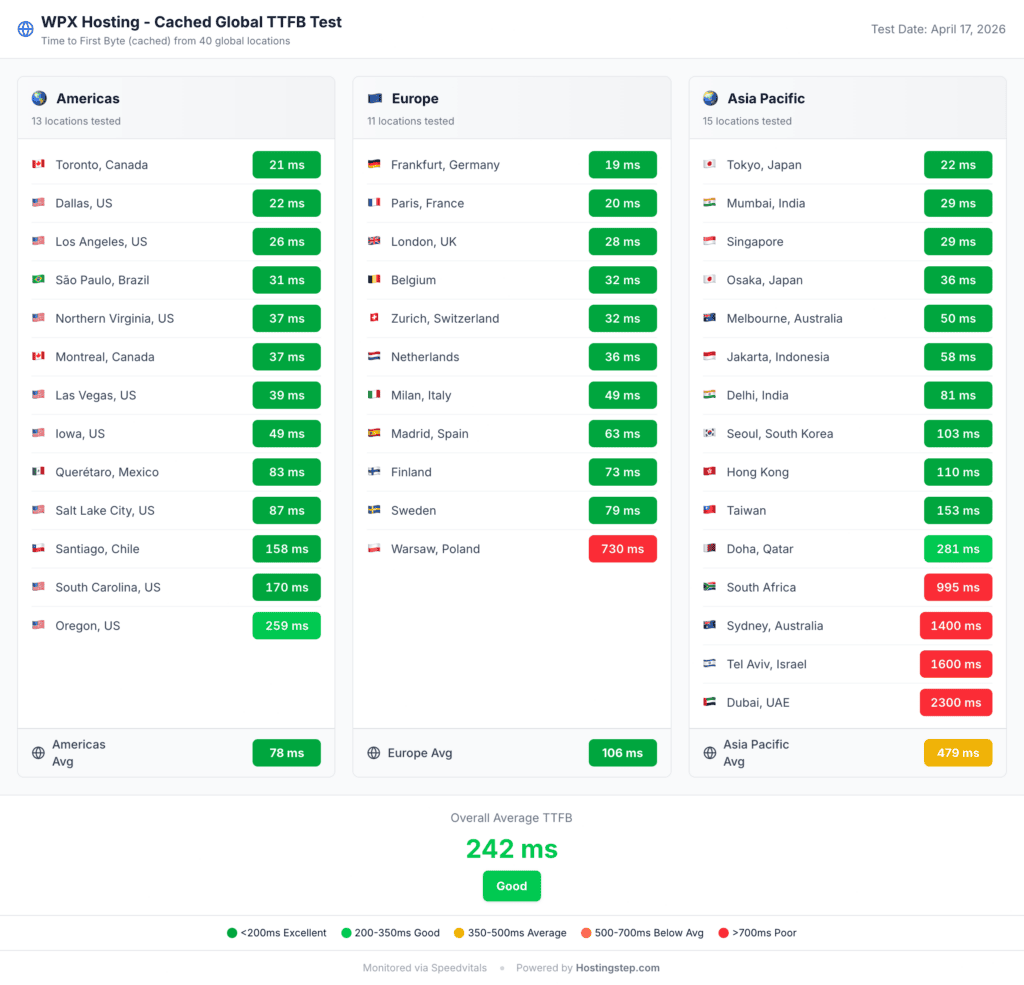Click the South Korea flag next to Seoul
This screenshot has width=1024, height=985.
point(710,433)
